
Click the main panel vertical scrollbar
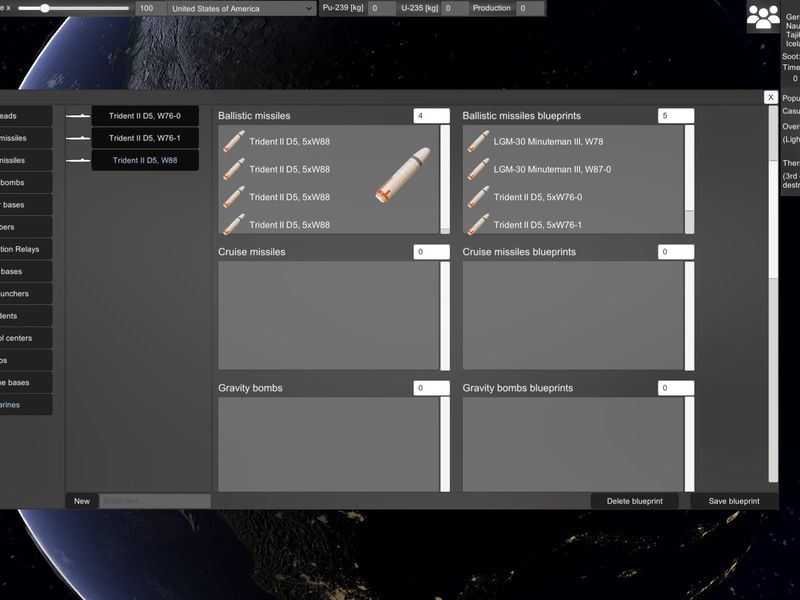click(x=773, y=293)
